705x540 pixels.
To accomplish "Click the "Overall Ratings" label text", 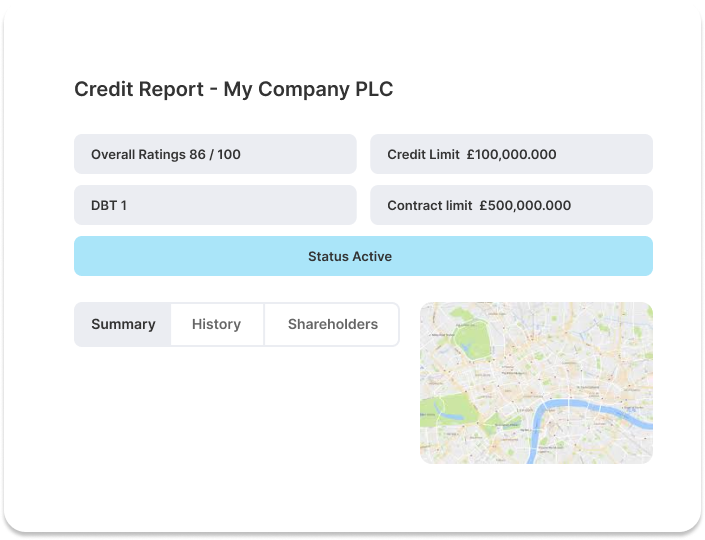I will [138, 155].
